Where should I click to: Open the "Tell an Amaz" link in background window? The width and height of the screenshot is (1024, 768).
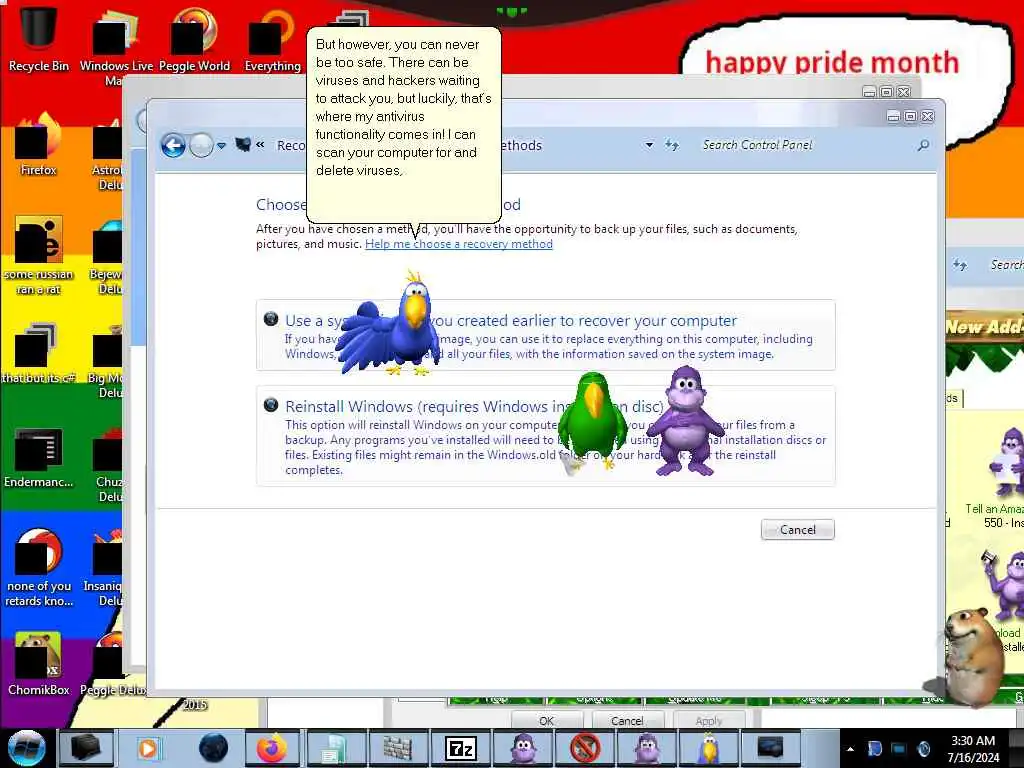coord(994,509)
